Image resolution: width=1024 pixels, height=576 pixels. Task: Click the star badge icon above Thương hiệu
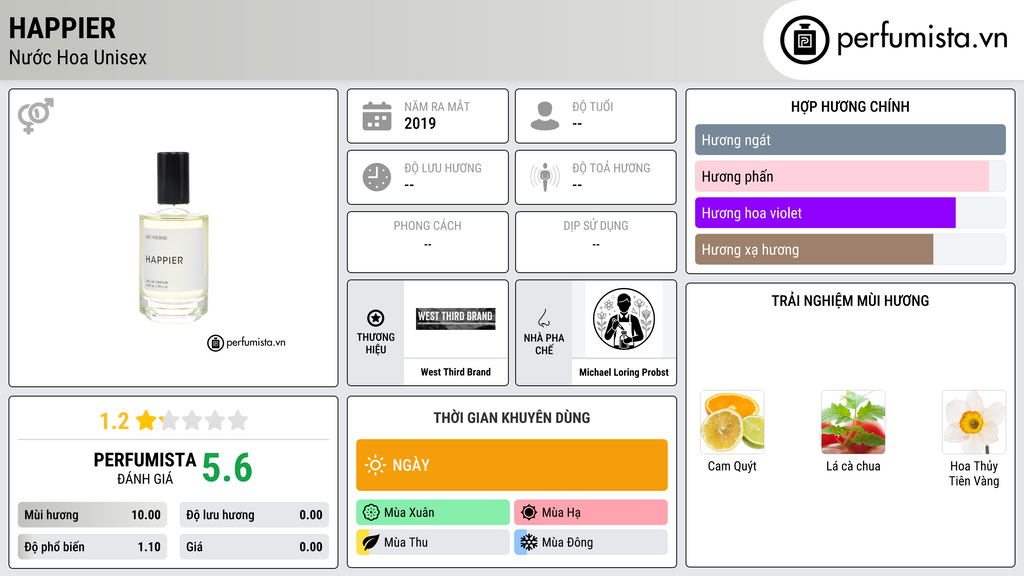coord(376,318)
